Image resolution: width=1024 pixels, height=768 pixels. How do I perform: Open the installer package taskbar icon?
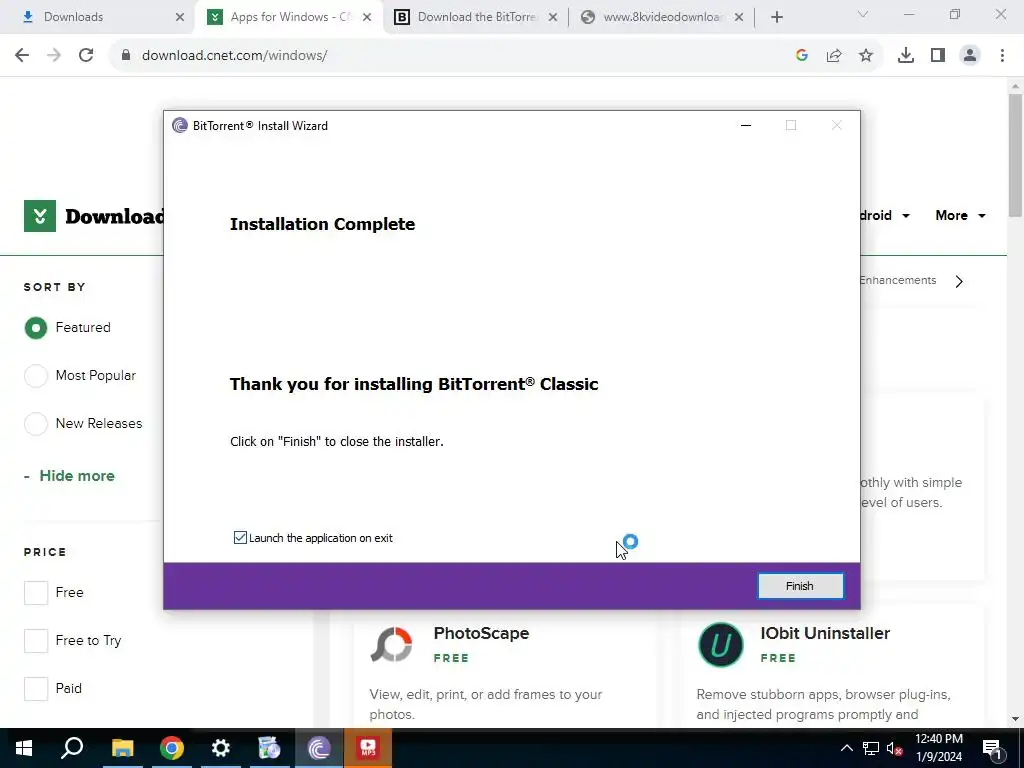269,748
